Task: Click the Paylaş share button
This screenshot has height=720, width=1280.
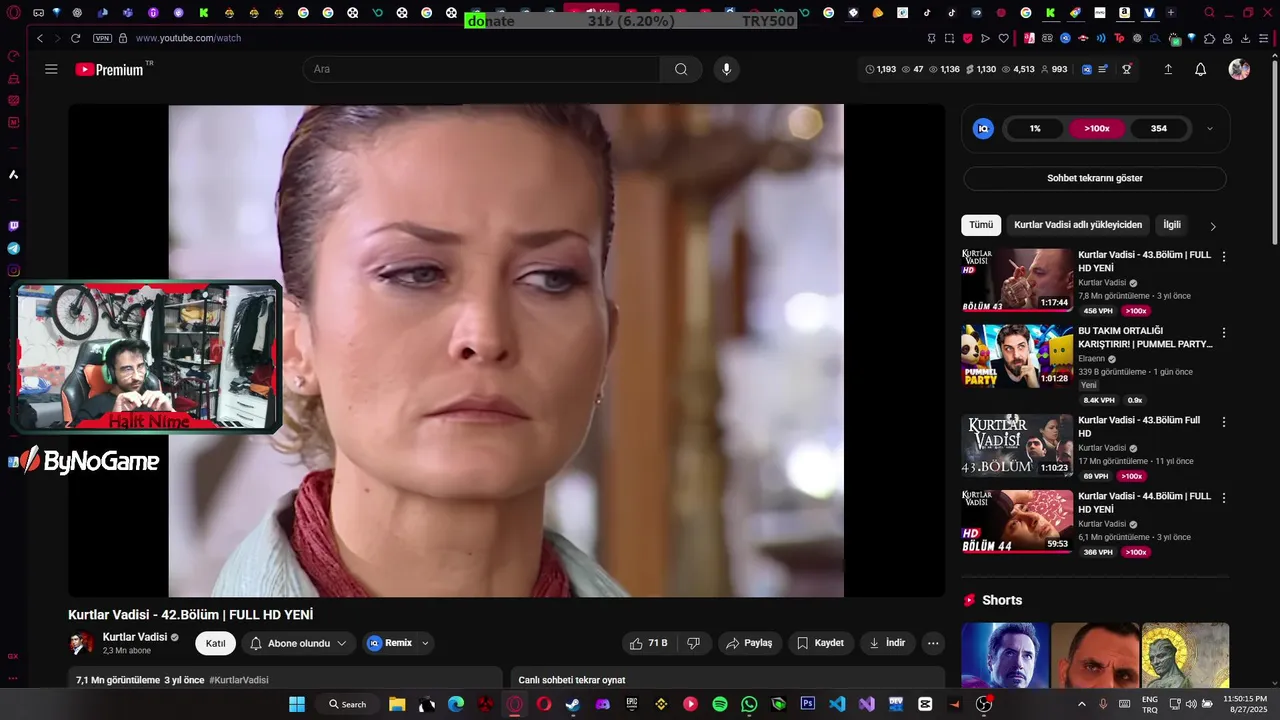Action: (750, 643)
